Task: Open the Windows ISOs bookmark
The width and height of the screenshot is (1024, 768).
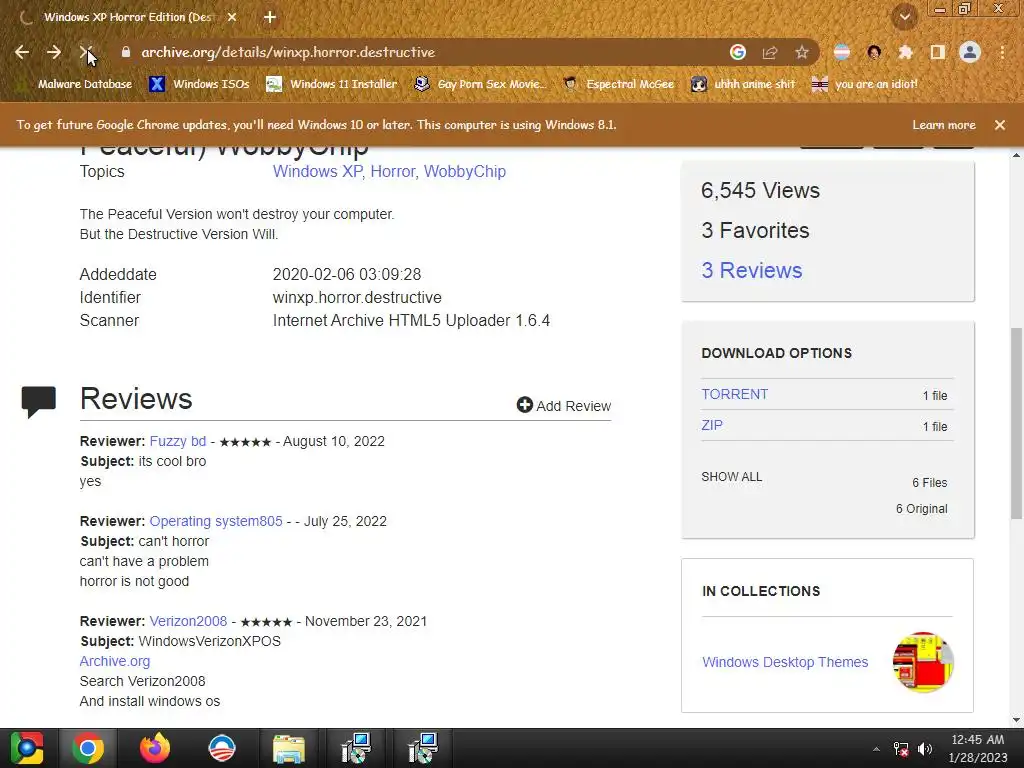Action: [200, 84]
